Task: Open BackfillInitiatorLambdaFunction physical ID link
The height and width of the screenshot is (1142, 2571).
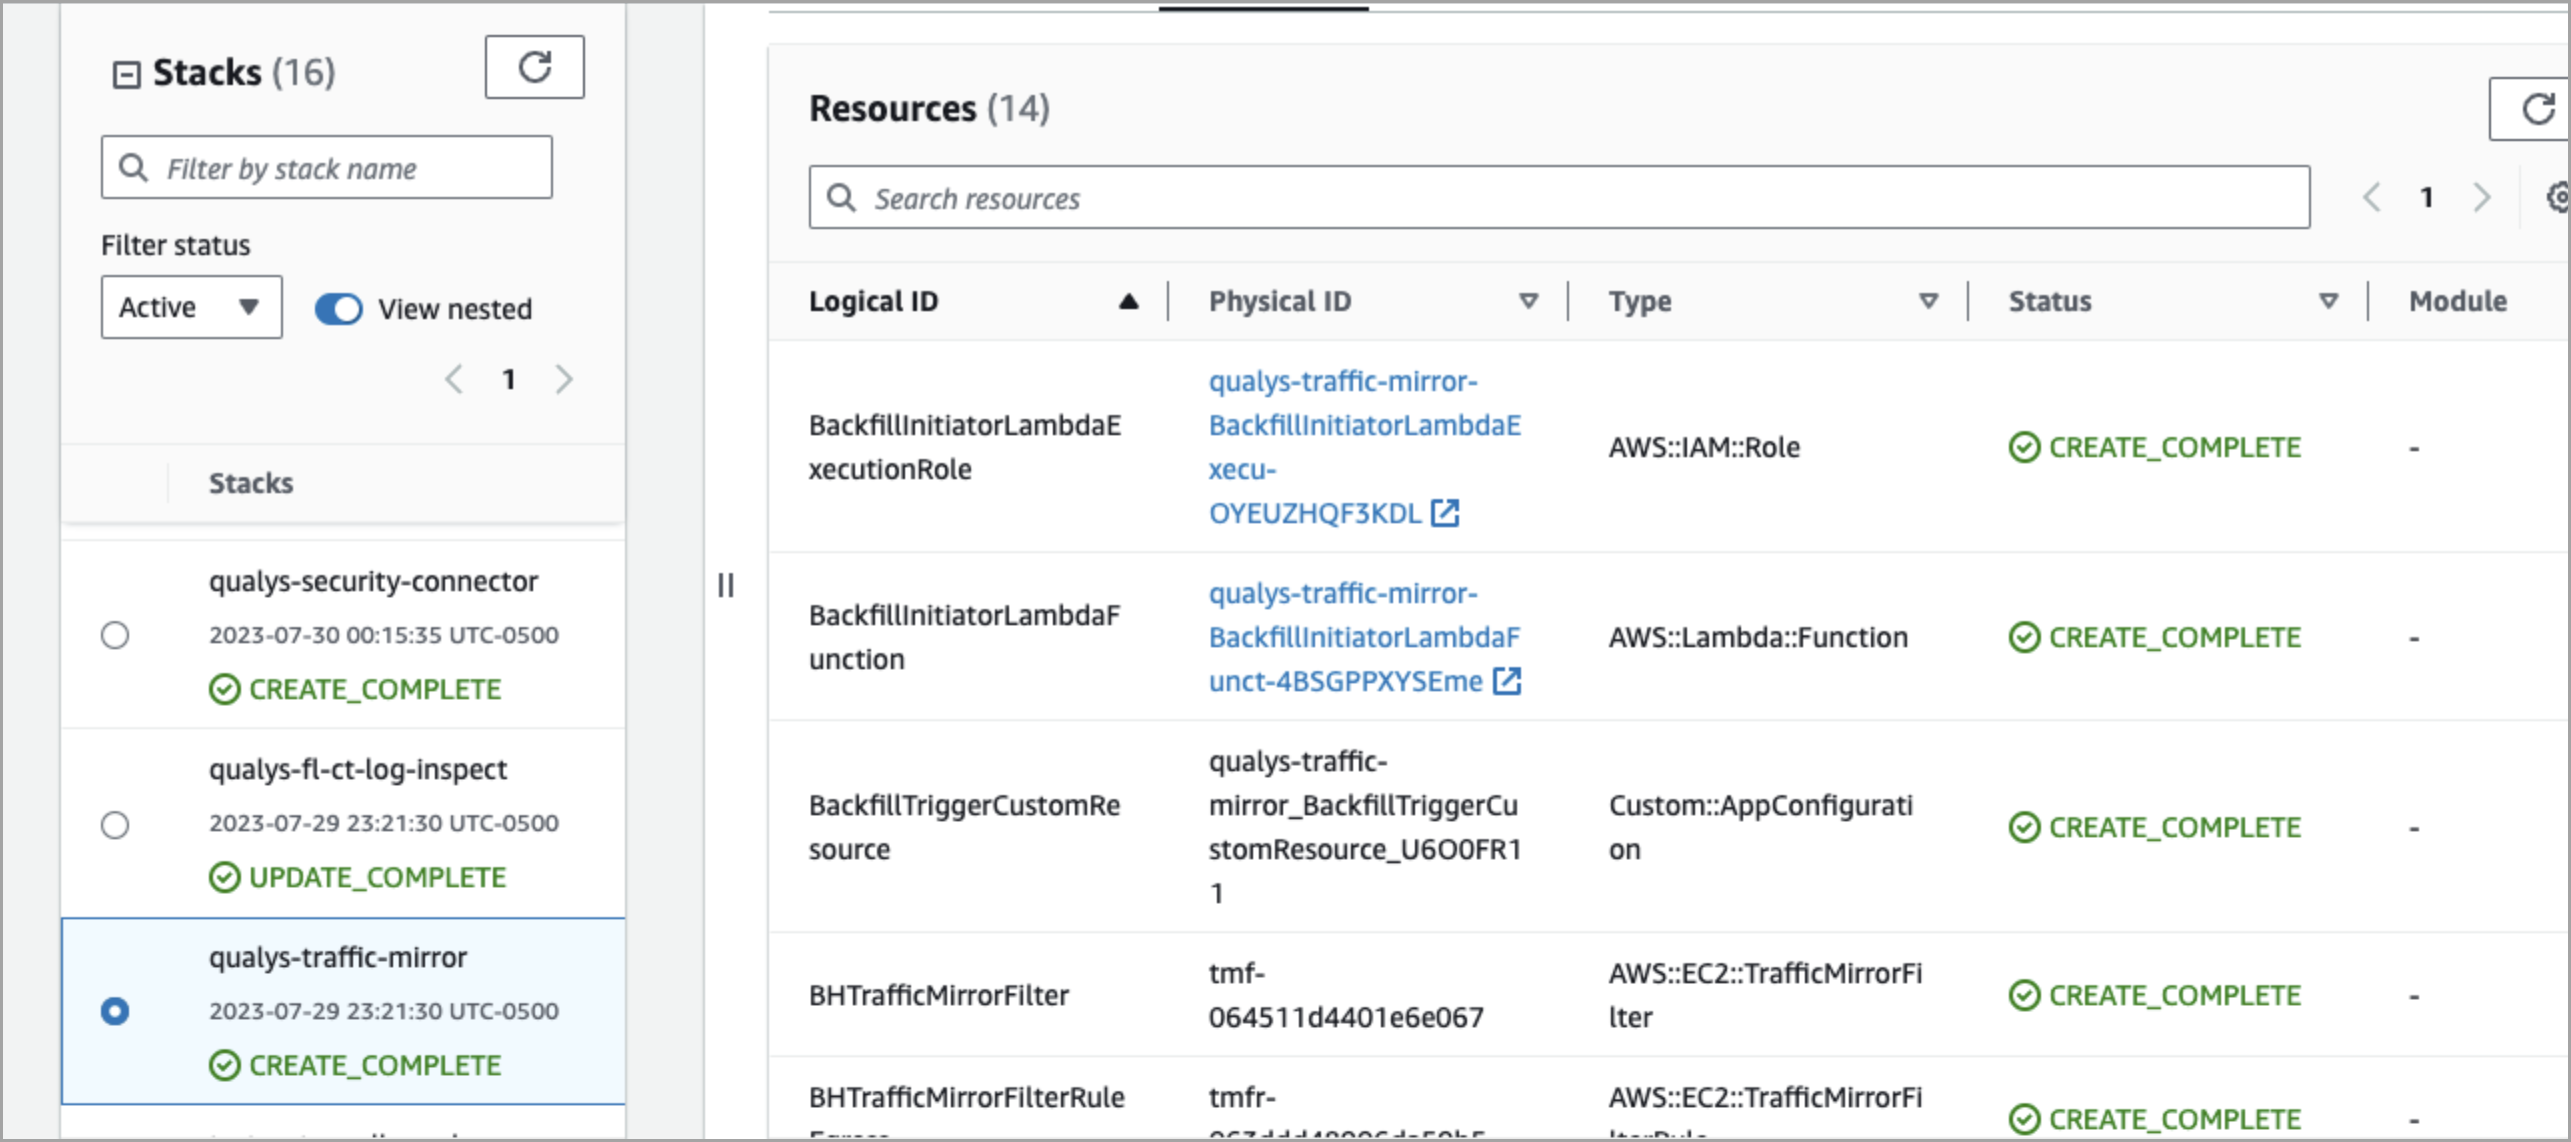Action: (1364, 637)
